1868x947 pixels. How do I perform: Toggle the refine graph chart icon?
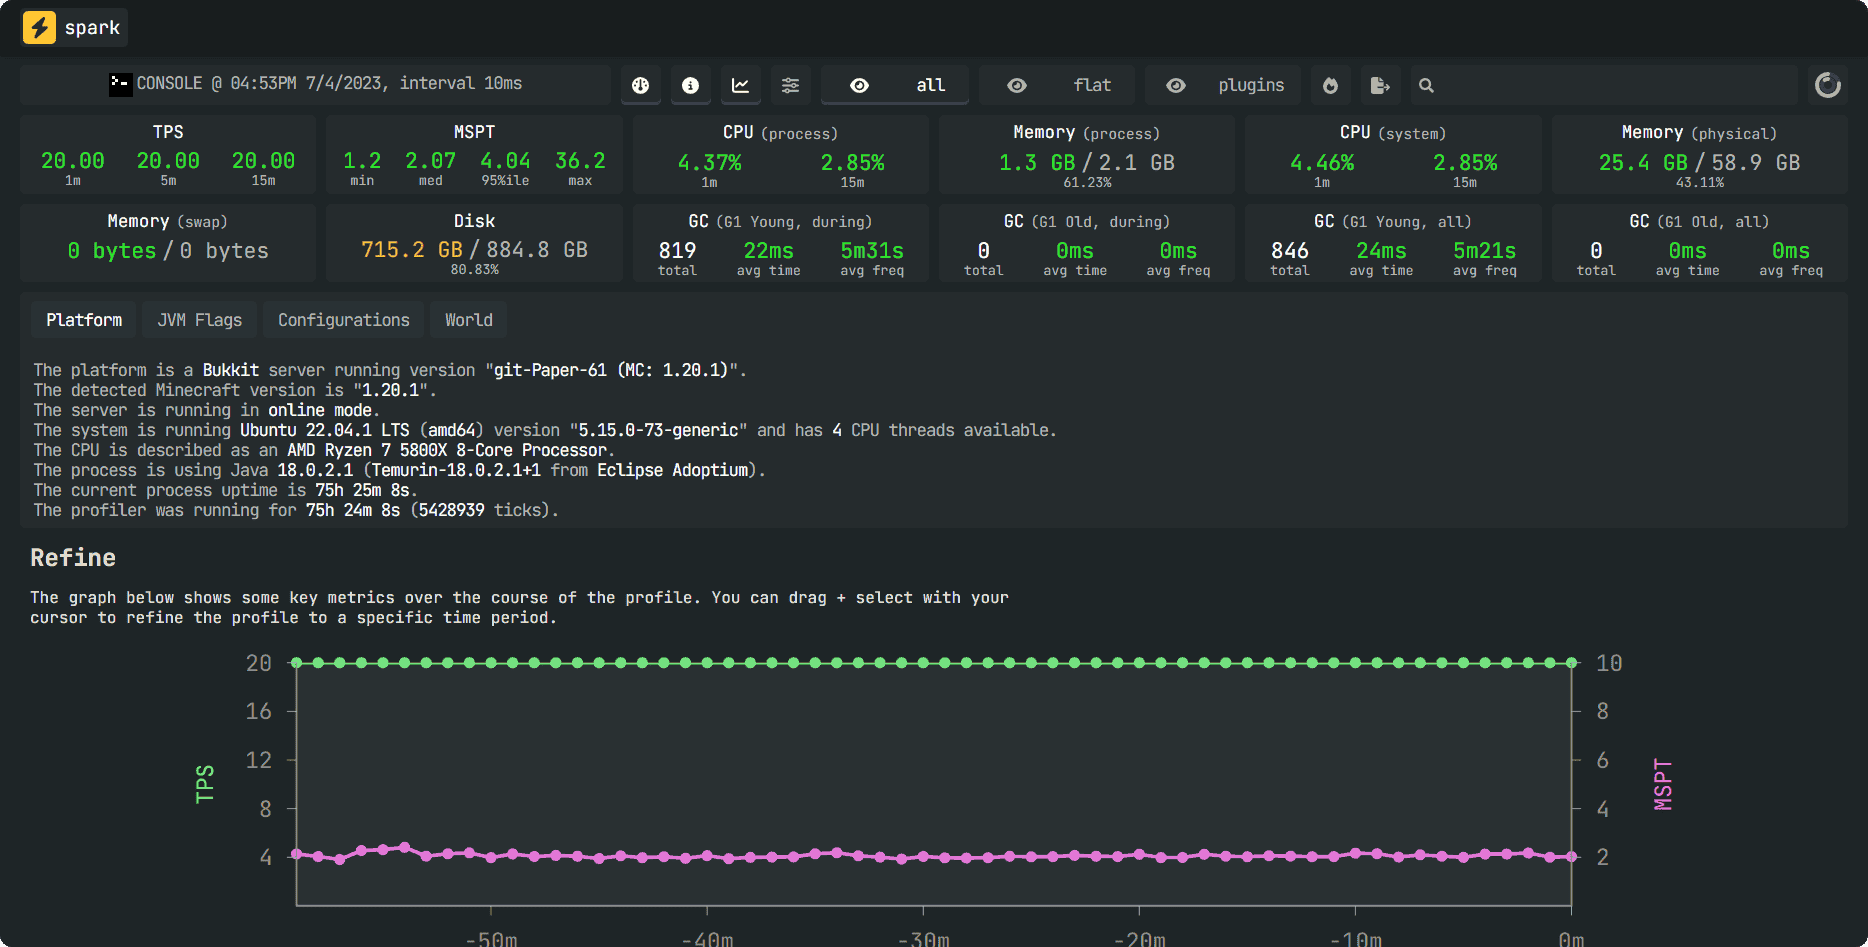pos(740,86)
